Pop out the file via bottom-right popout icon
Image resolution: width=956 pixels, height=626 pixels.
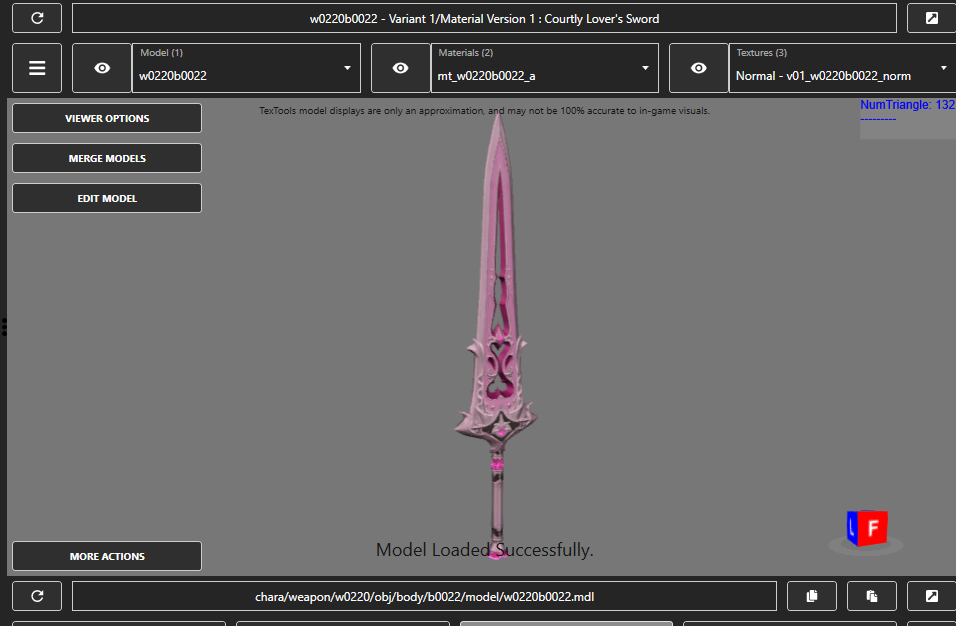pos(931,596)
